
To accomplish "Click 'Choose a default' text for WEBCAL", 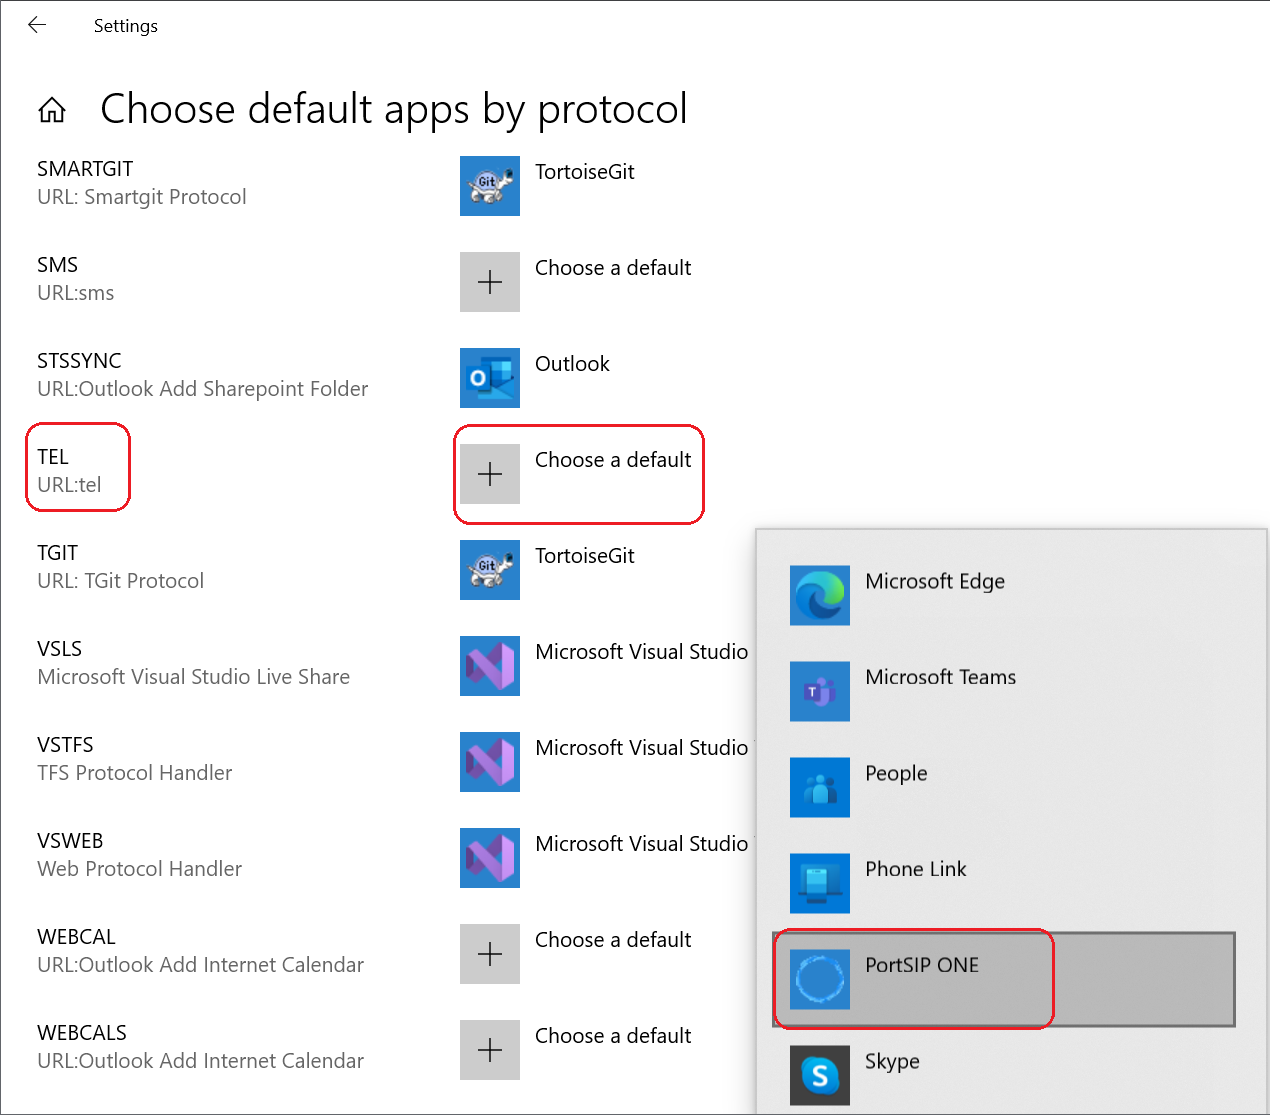I will 613,940.
